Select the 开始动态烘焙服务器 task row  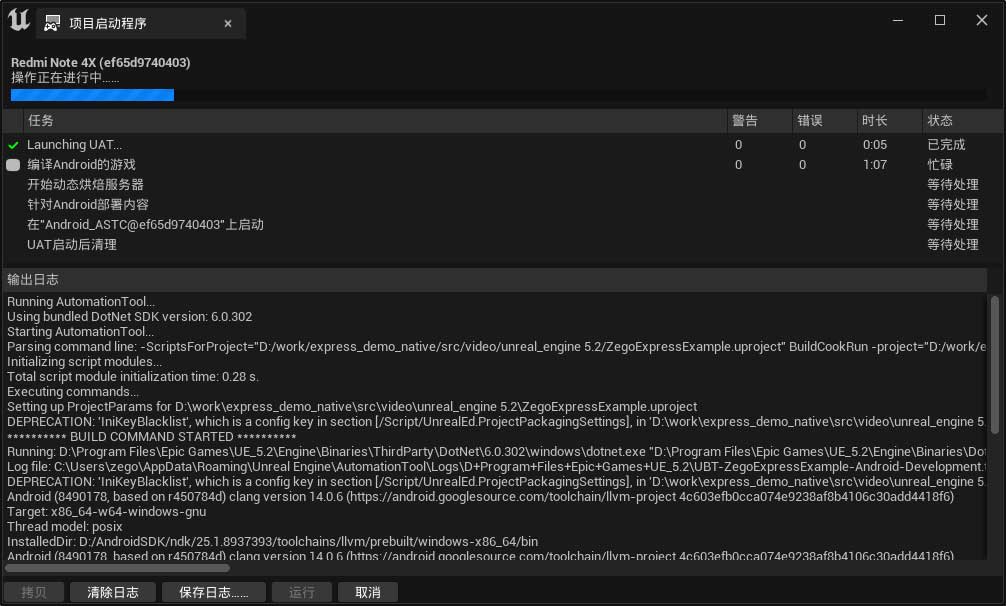pos(85,185)
